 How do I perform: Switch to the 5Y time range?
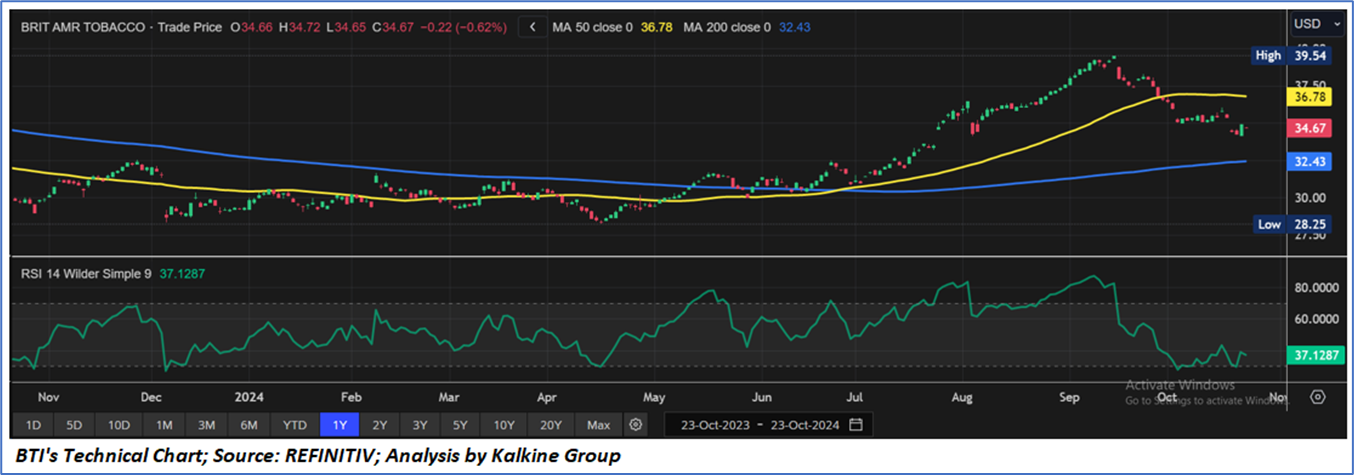[460, 425]
